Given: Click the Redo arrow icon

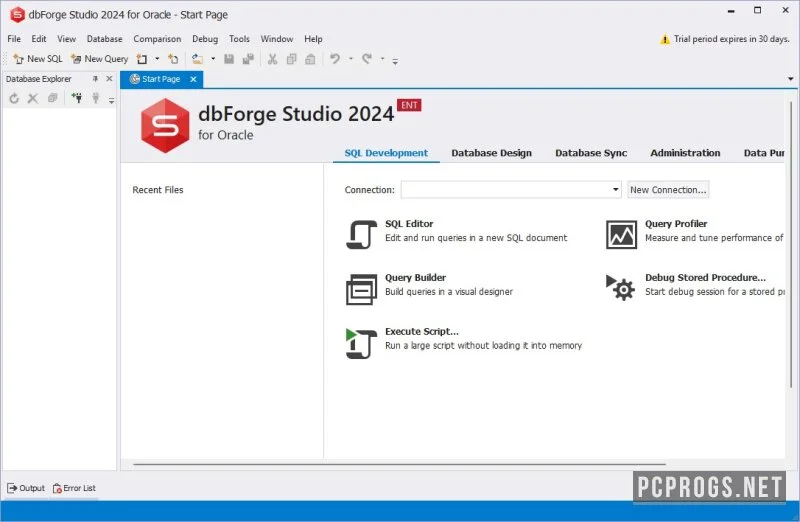Looking at the screenshot, I should coord(367,59).
